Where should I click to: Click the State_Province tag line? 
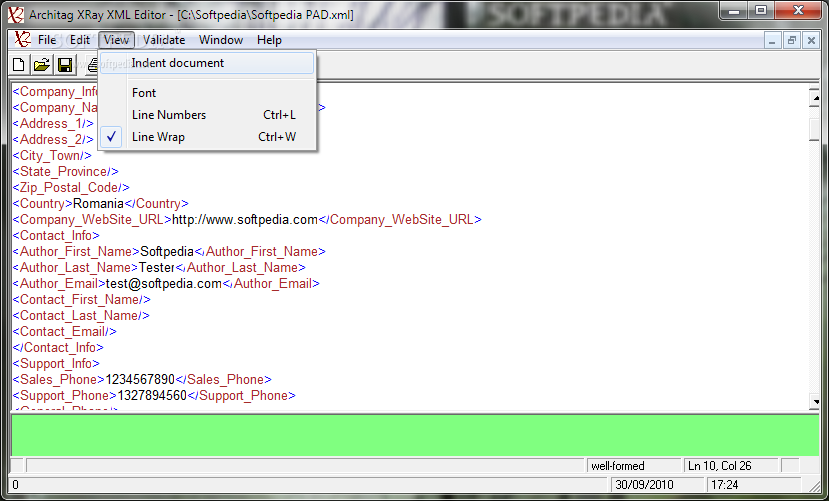click(x=66, y=172)
